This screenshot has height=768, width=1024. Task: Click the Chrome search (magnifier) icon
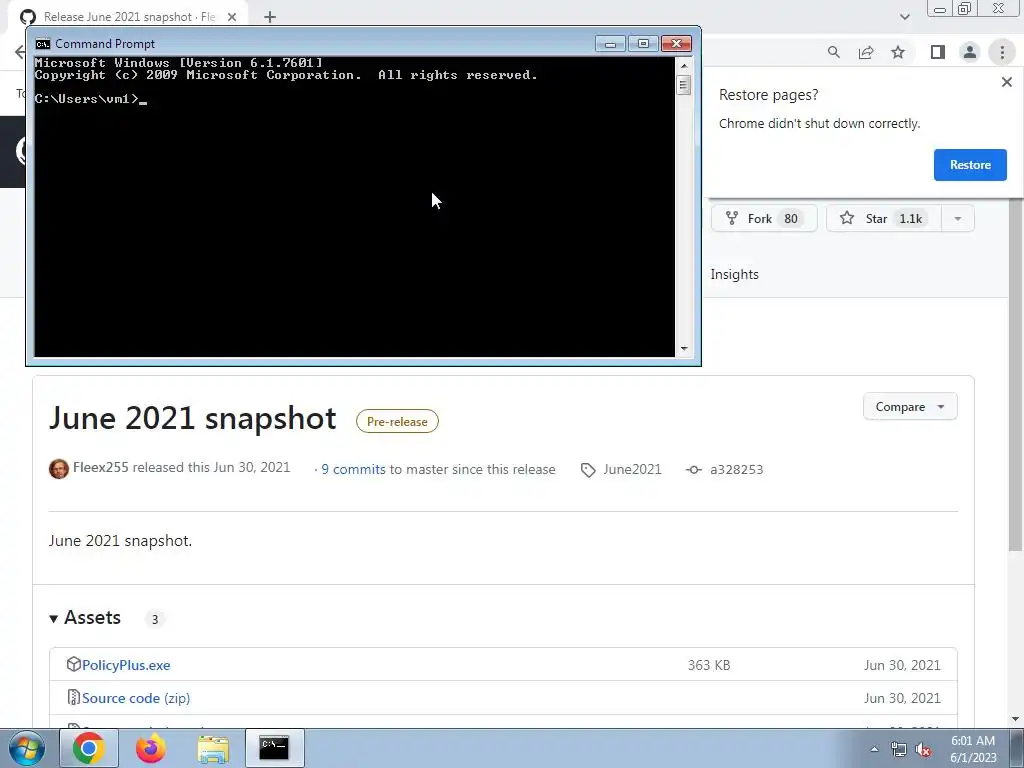click(833, 52)
